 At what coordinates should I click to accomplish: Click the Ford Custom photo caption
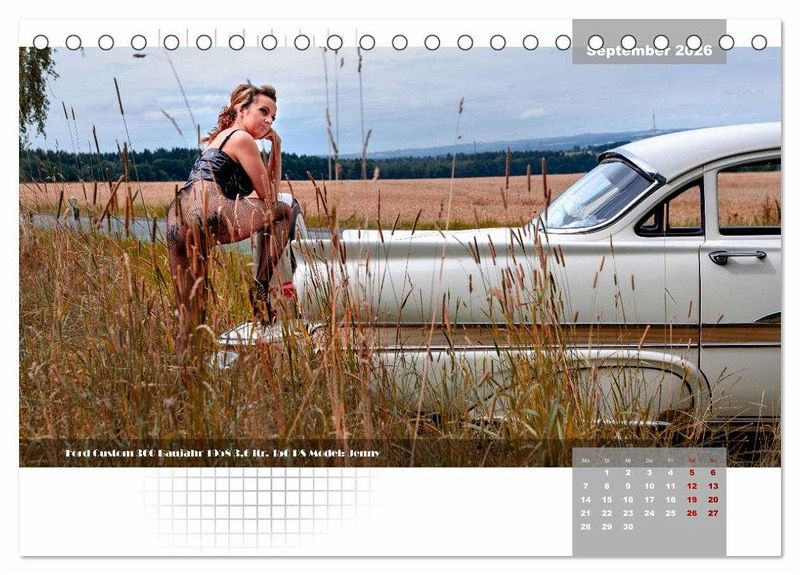222,453
